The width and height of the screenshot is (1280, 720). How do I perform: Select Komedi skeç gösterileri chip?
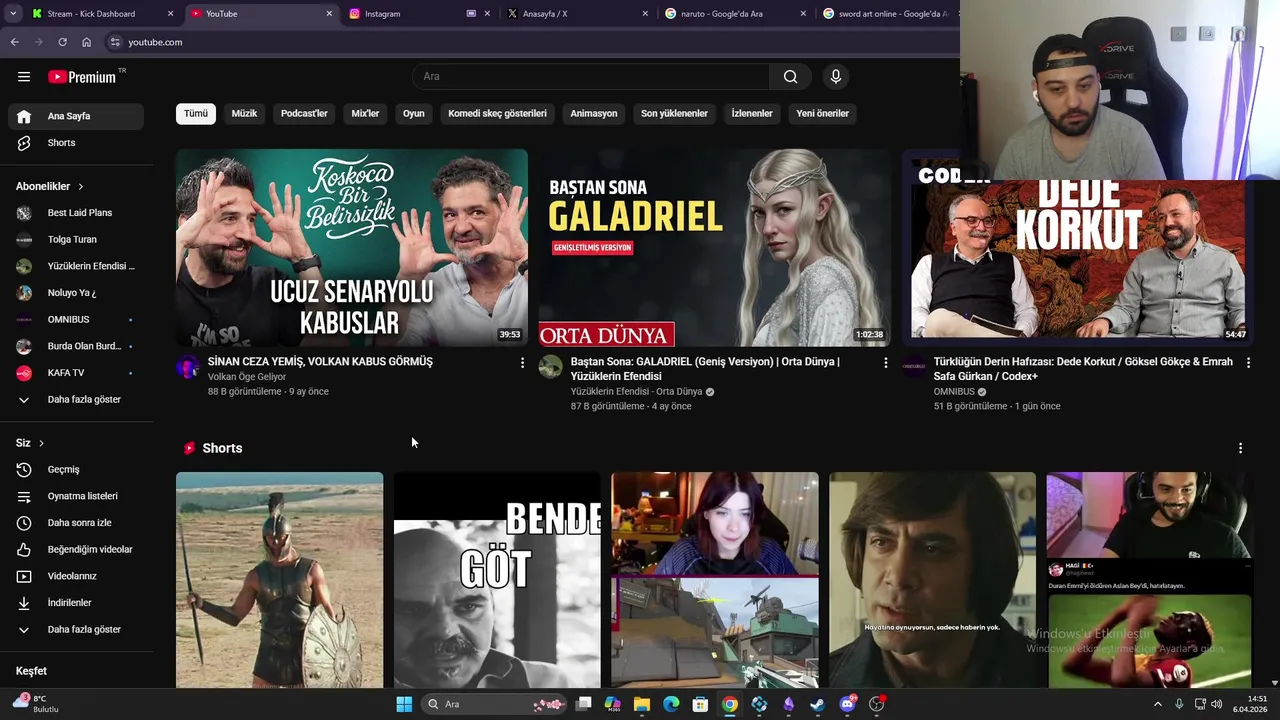[x=497, y=114]
